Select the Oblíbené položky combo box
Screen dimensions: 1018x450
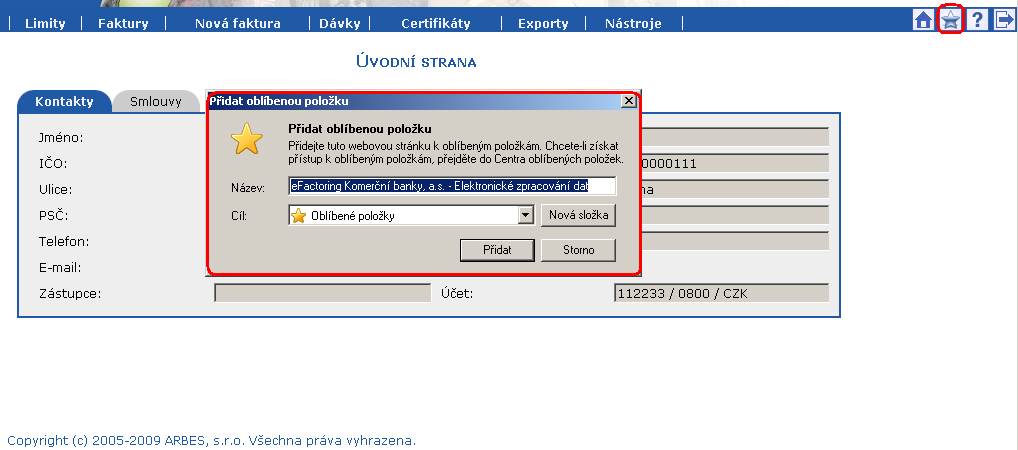click(411, 216)
